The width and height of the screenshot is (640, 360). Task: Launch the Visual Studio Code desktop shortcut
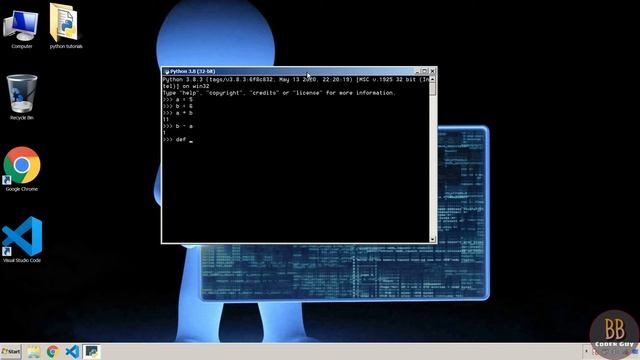[x=22, y=240]
